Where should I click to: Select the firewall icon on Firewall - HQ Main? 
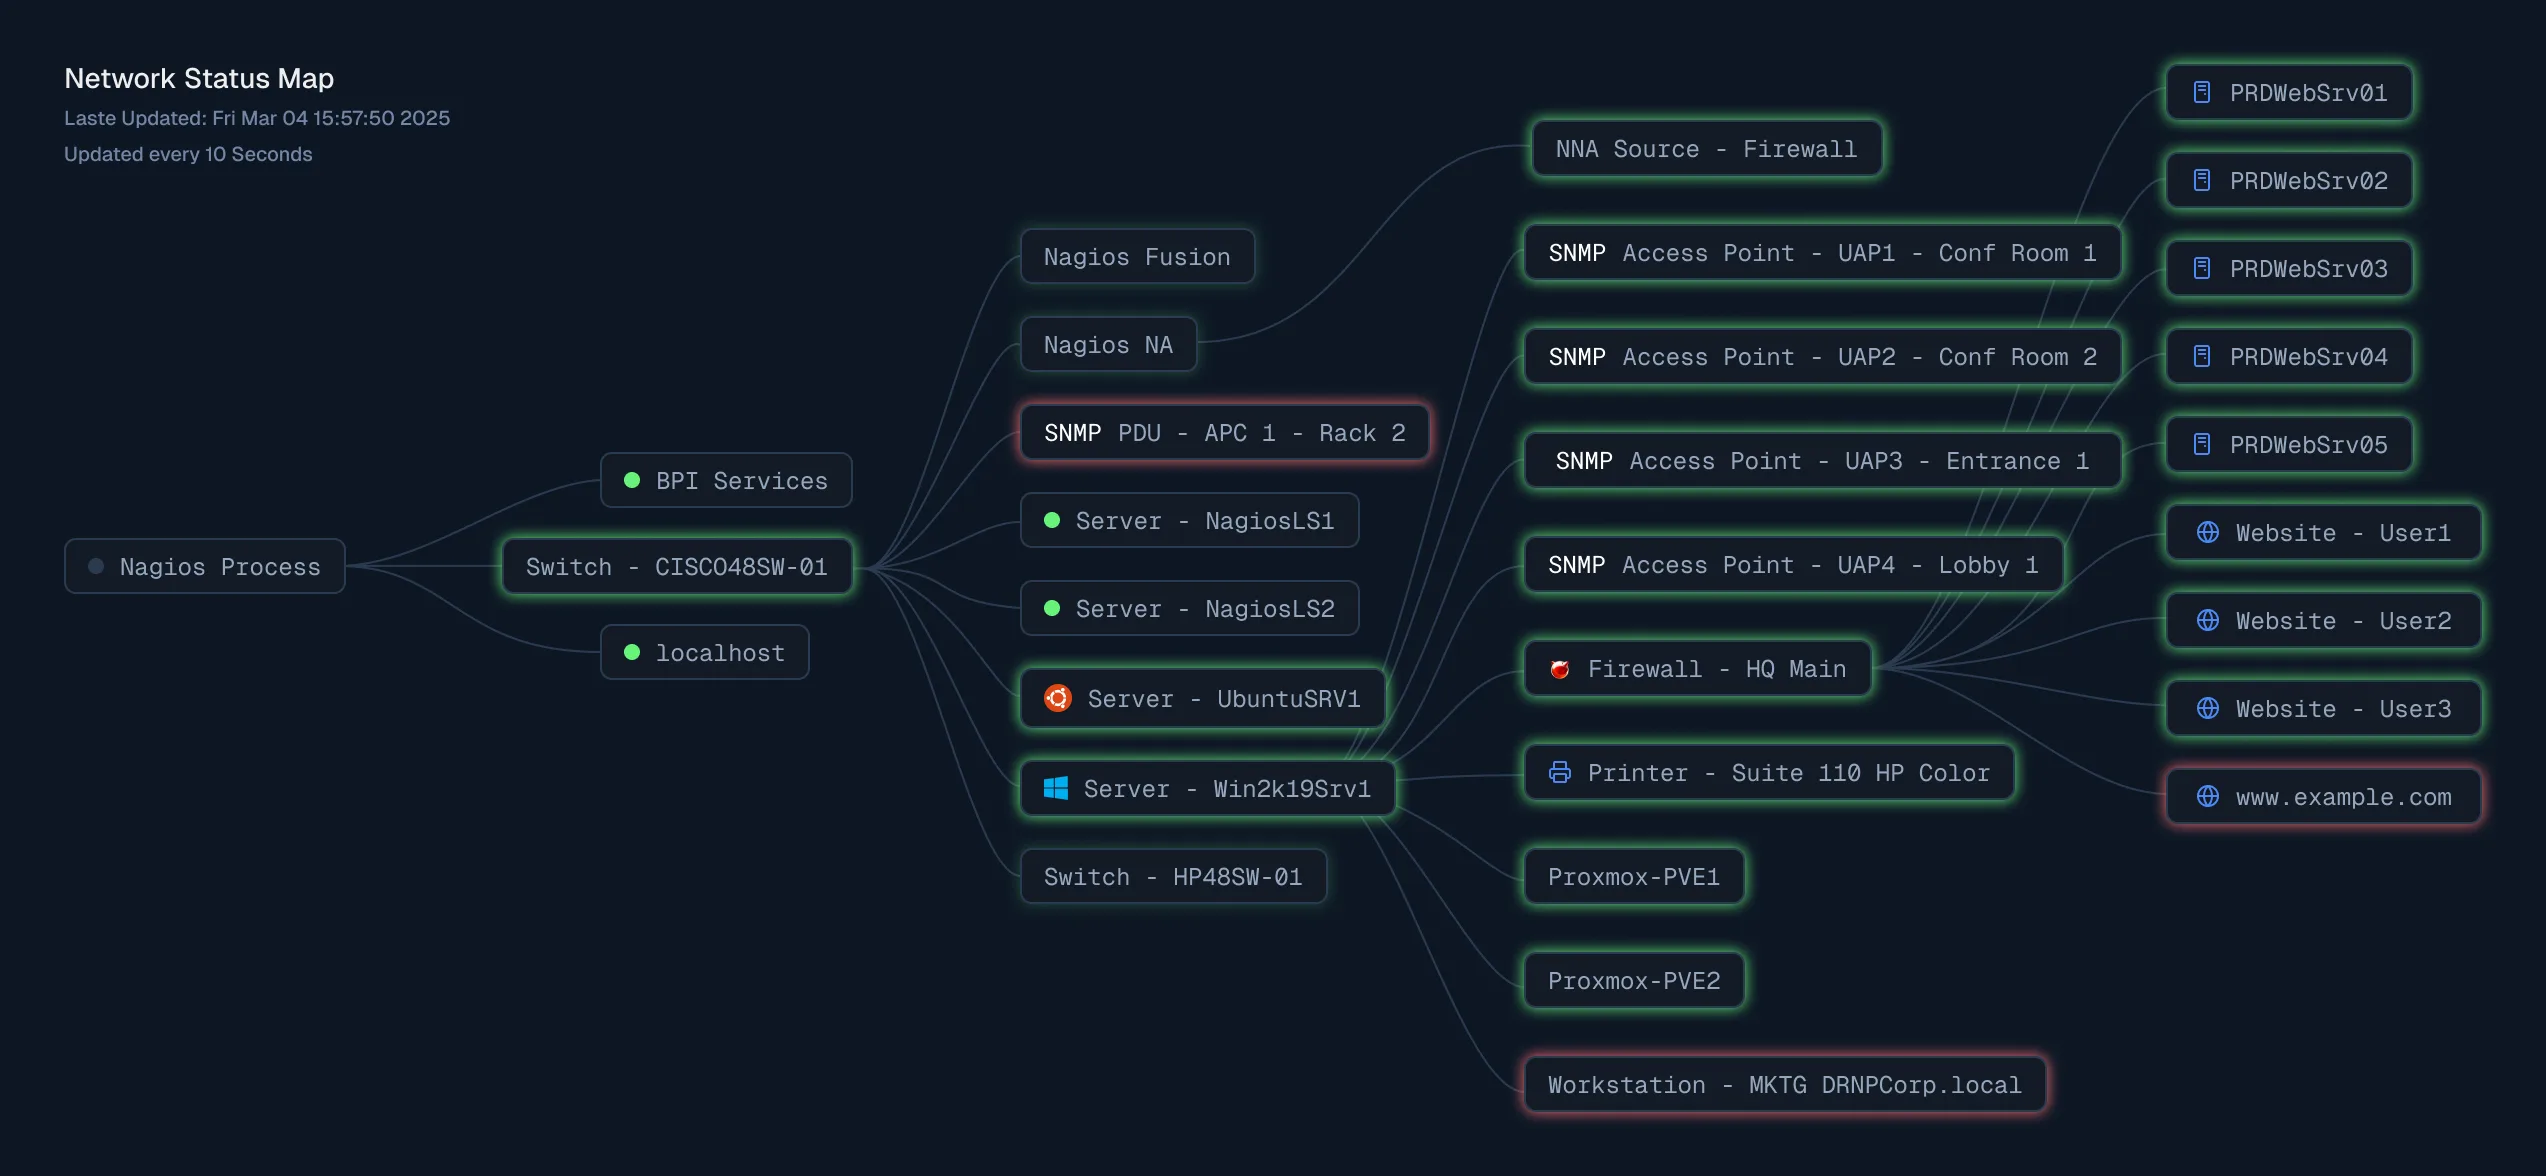[1560, 668]
